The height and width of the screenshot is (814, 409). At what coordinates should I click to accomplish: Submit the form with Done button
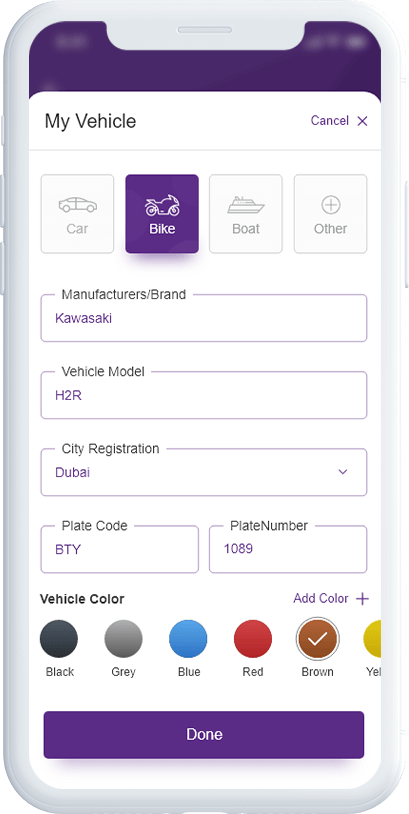click(x=203, y=735)
